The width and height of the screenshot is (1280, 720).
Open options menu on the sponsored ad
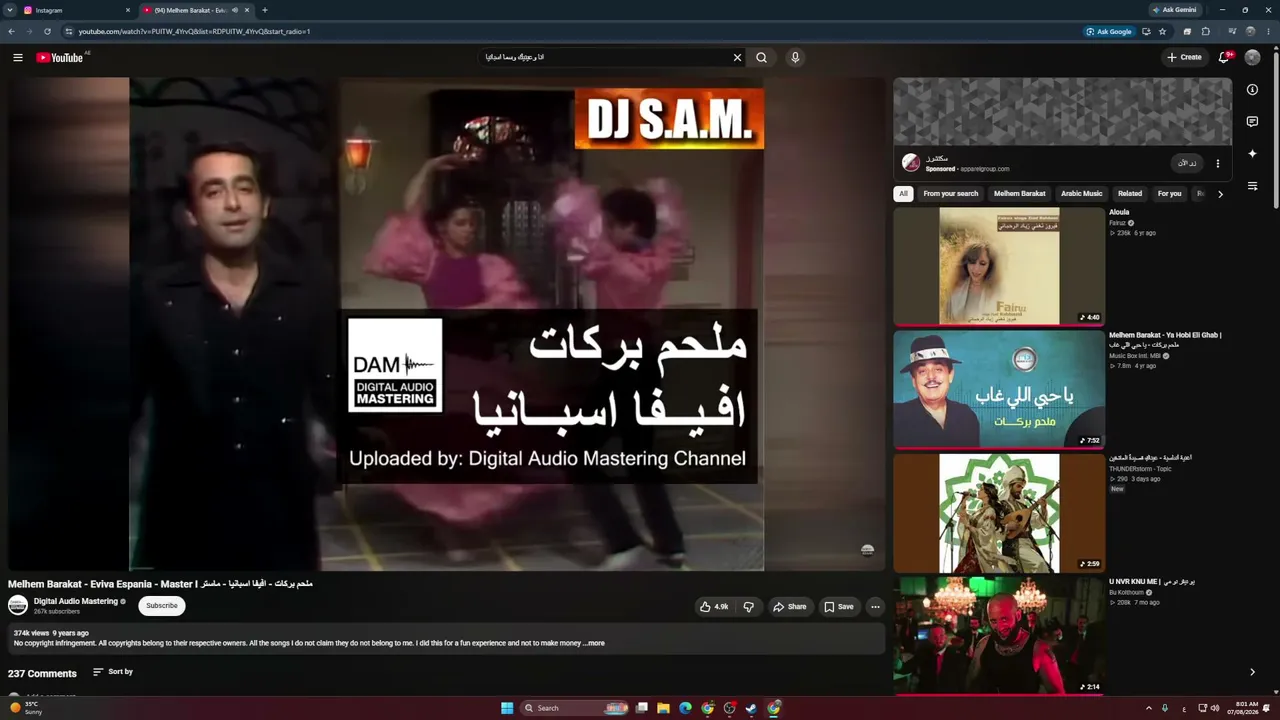1217,163
